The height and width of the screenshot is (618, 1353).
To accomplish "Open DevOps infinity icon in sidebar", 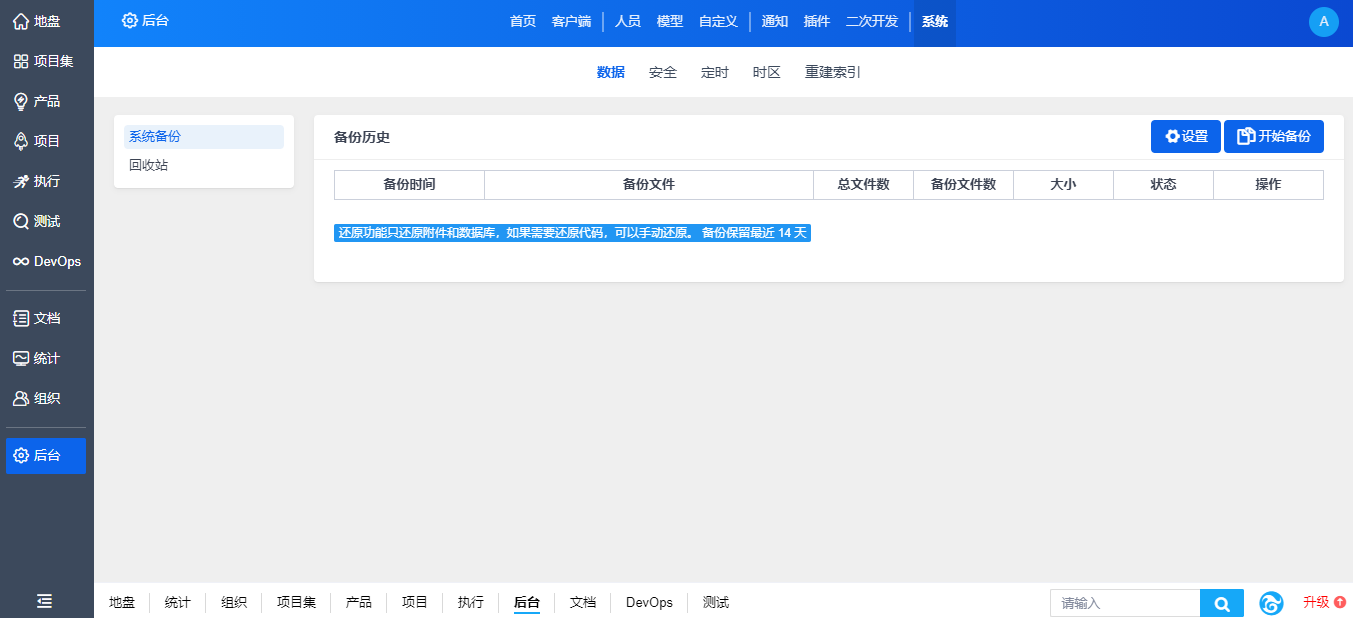I will (x=46, y=261).
